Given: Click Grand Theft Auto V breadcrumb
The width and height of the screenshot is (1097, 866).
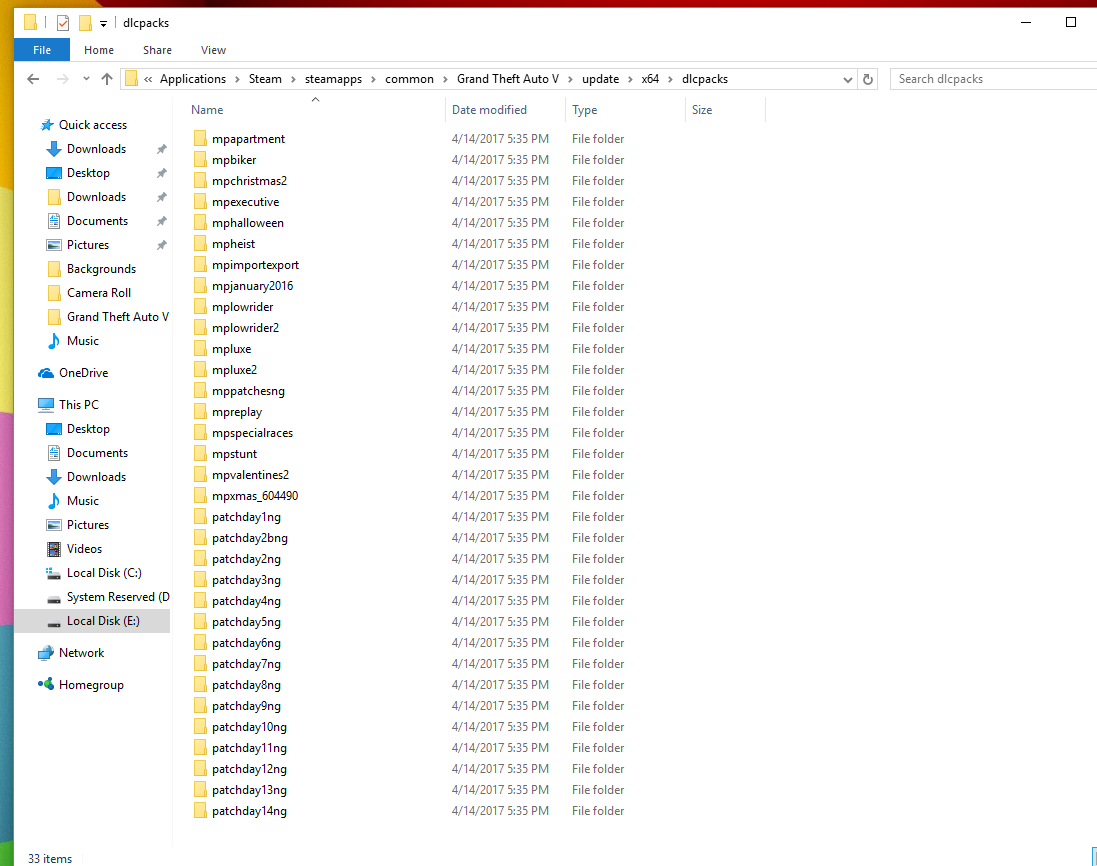Looking at the screenshot, I should pyautogui.click(x=508, y=79).
